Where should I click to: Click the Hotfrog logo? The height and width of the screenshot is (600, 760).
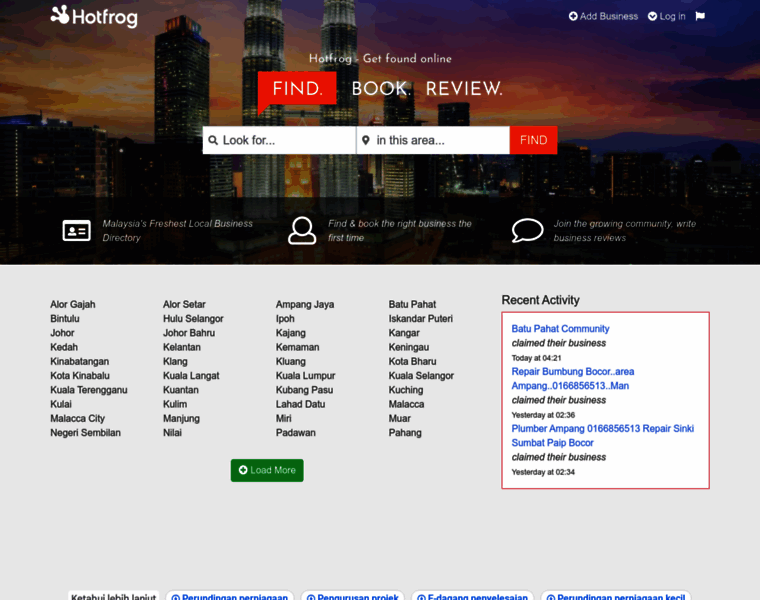tap(94, 16)
